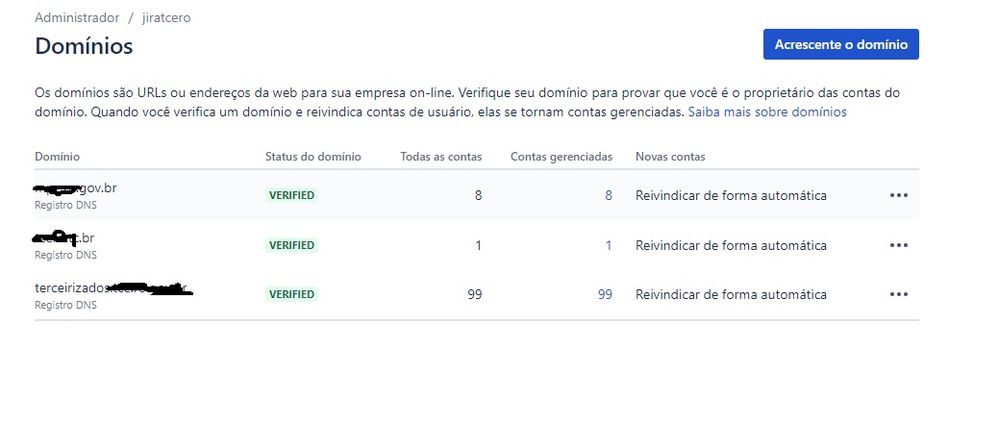The image size is (999, 424).
Task: Click the Novas contas column header
Action: point(670,157)
